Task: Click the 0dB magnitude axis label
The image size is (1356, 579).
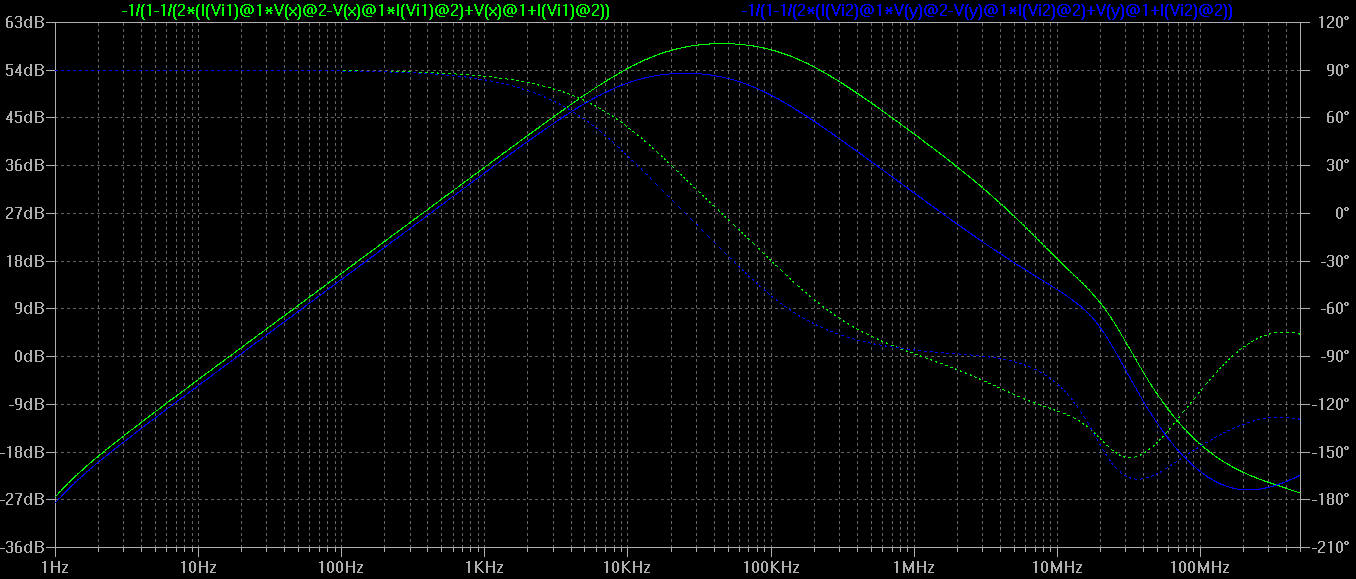Action: [x=31, y=356]
